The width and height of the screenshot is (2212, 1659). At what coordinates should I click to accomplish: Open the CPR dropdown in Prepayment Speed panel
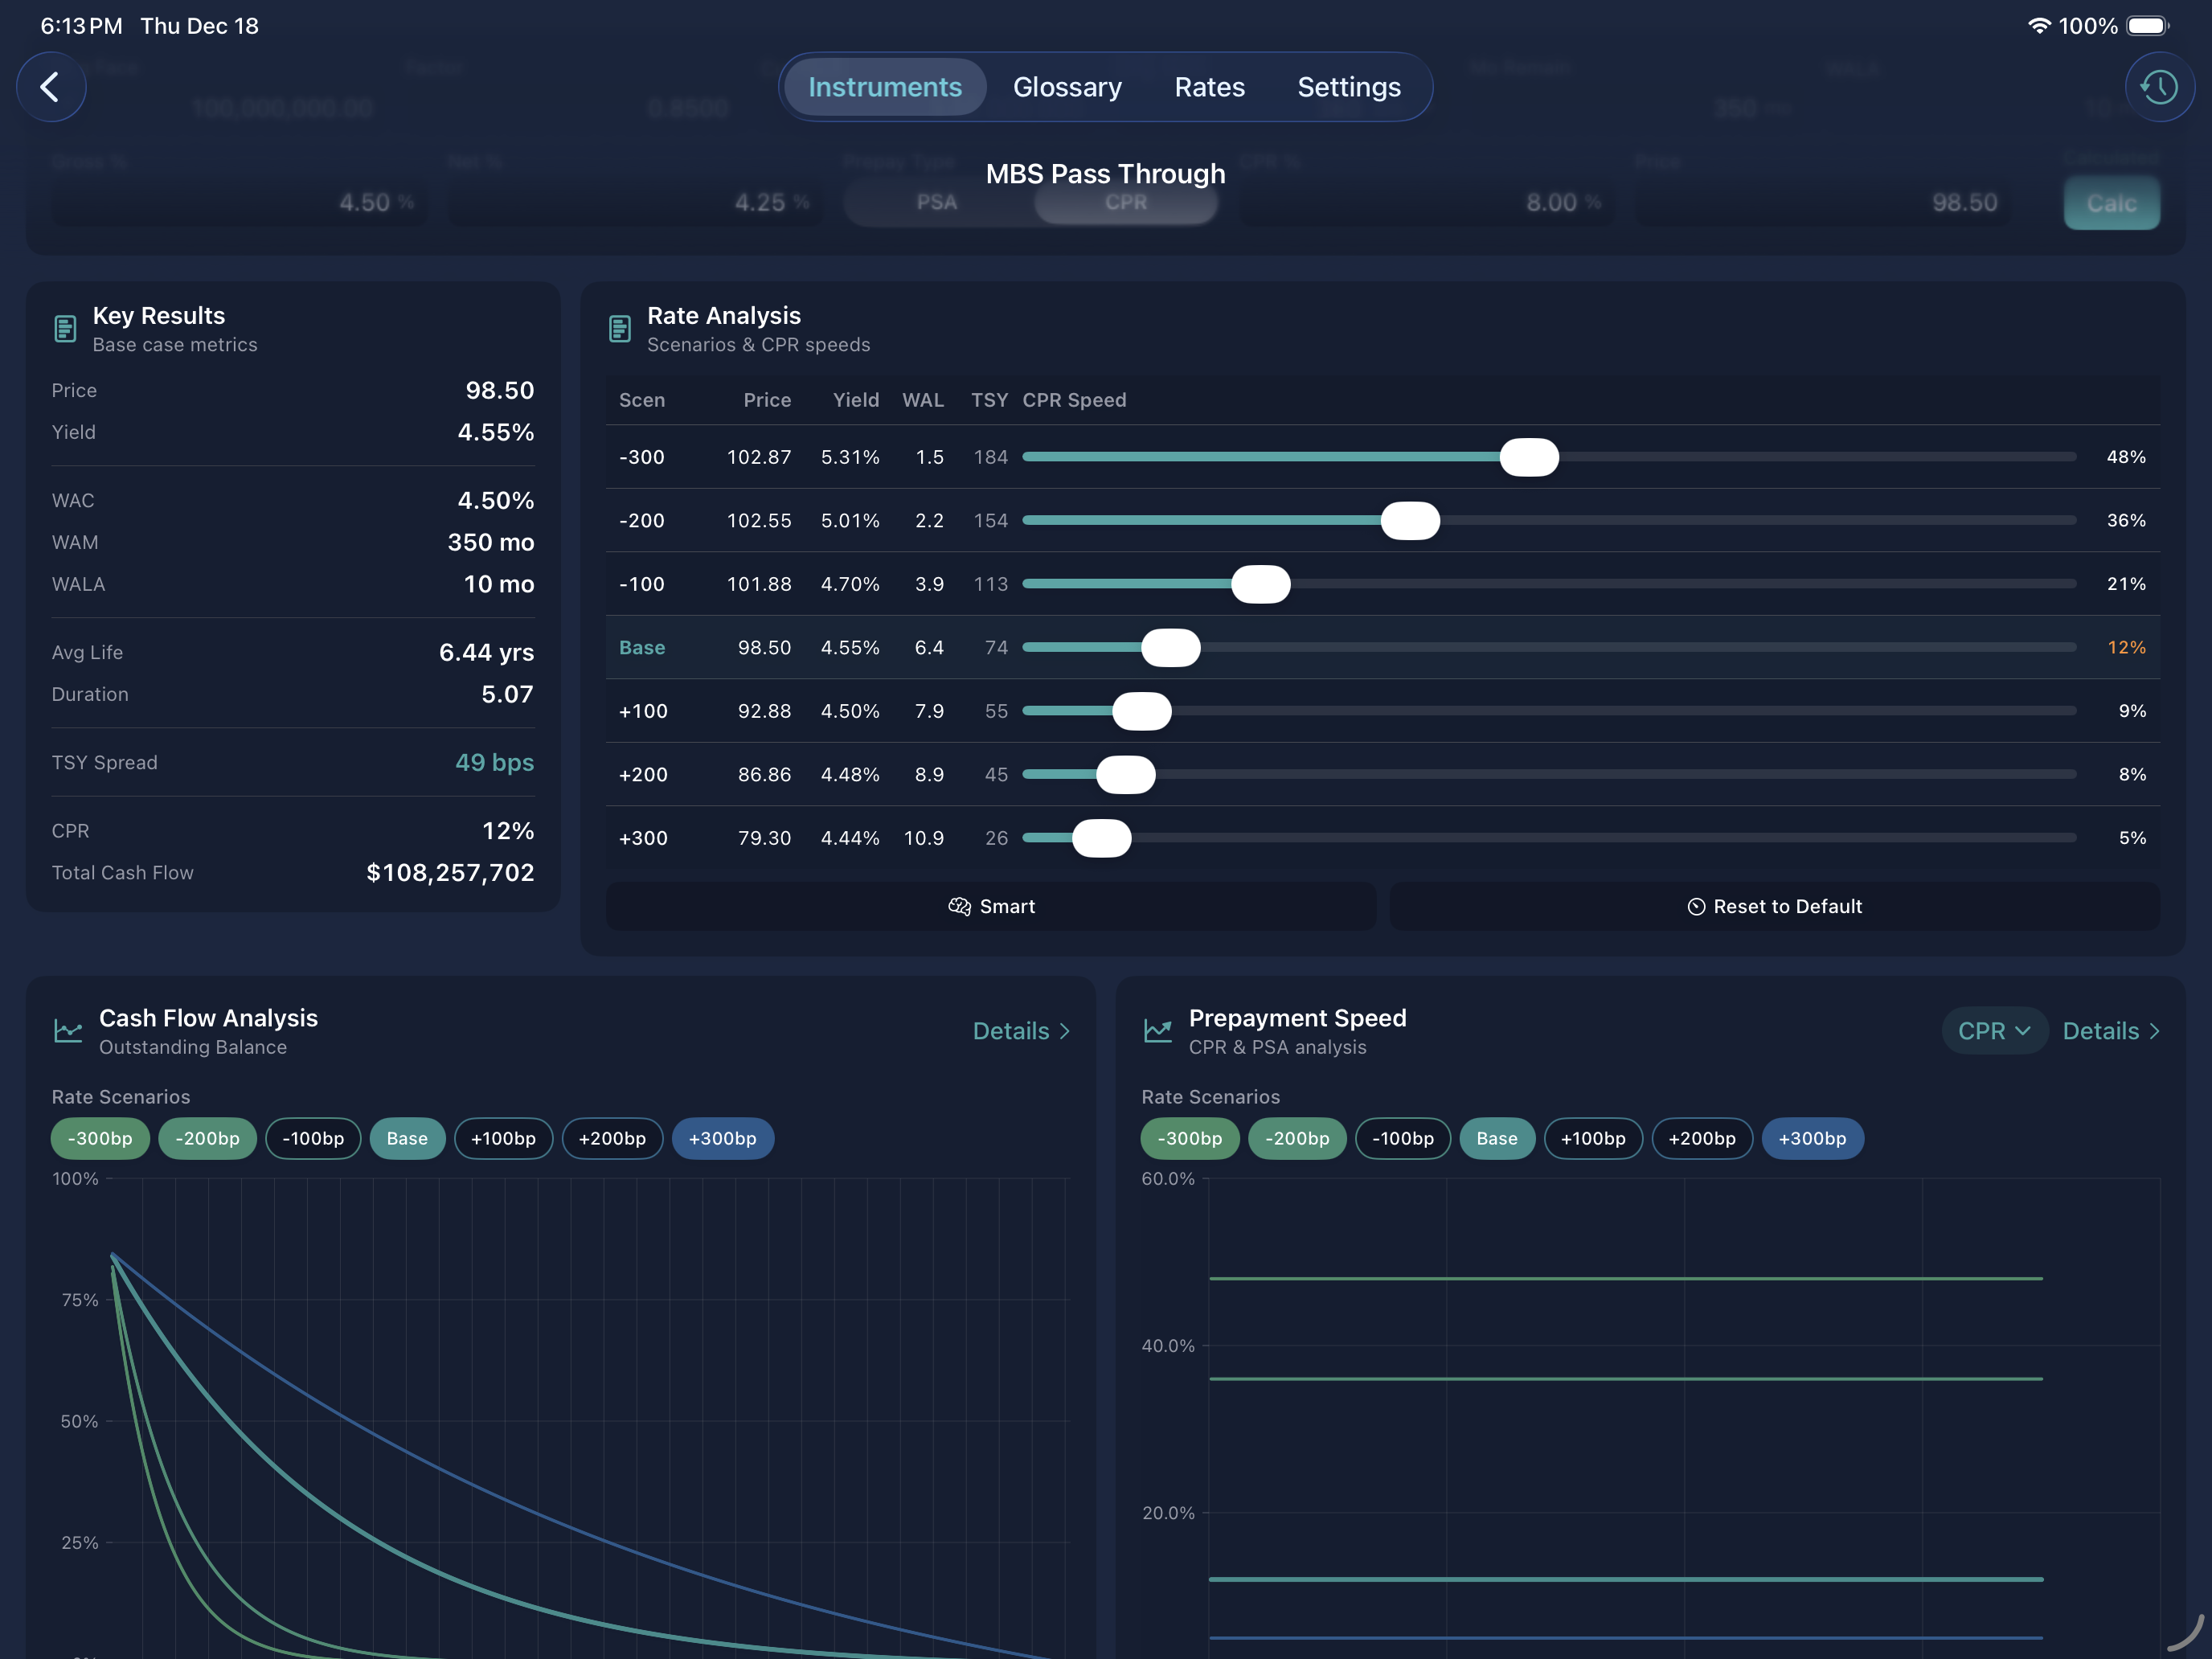(1993, 1030)
